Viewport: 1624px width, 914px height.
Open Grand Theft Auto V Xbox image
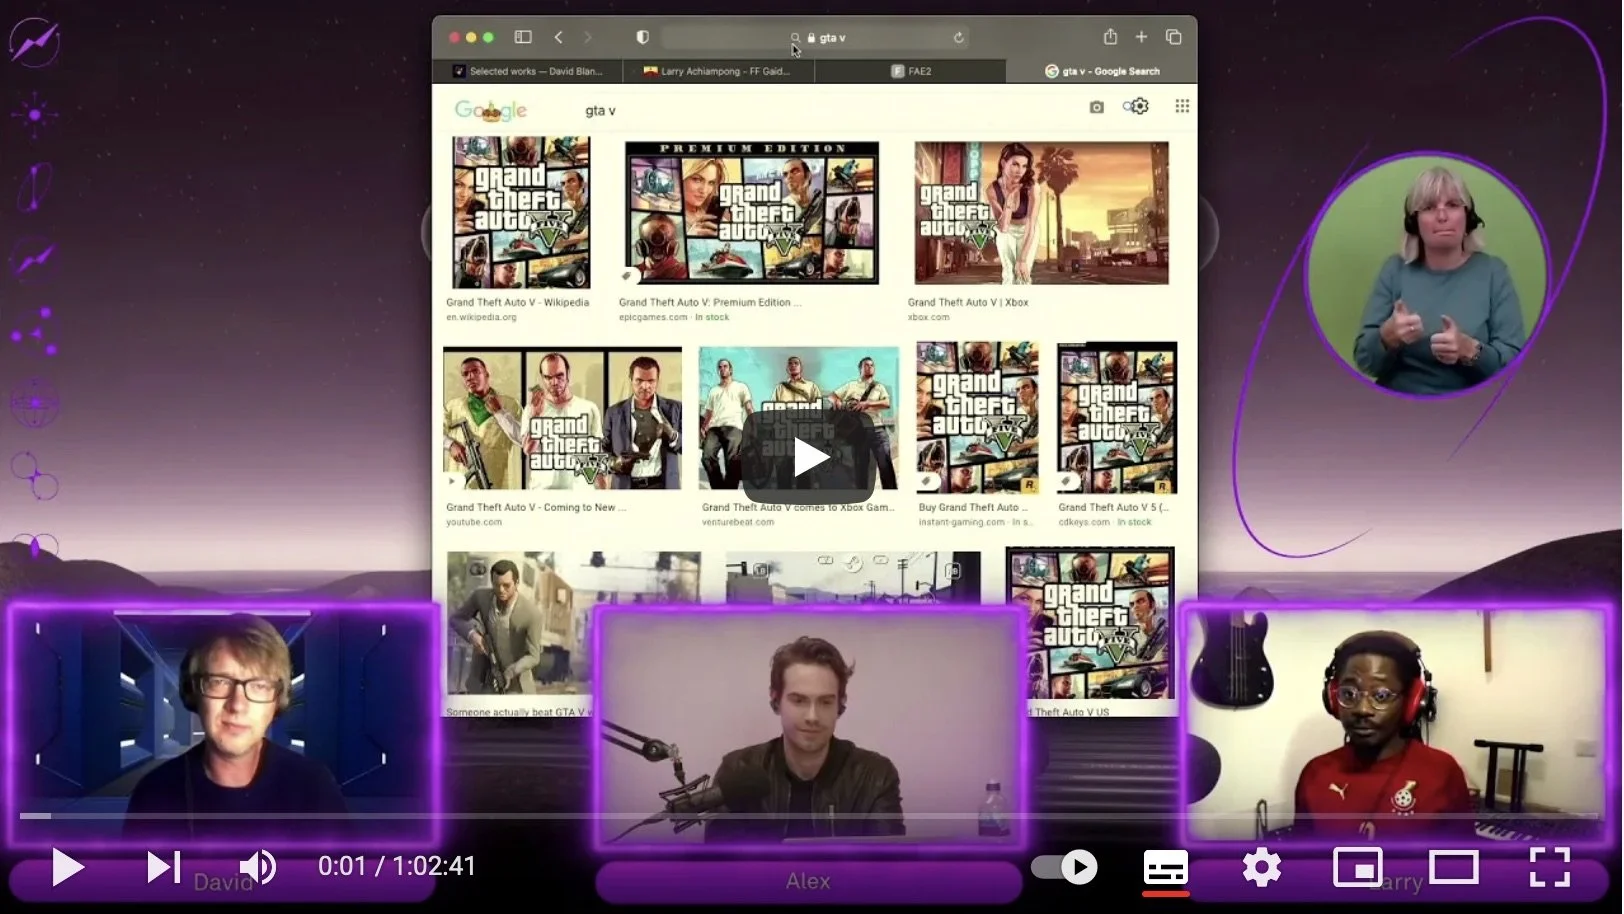[x=1041, y=213]
